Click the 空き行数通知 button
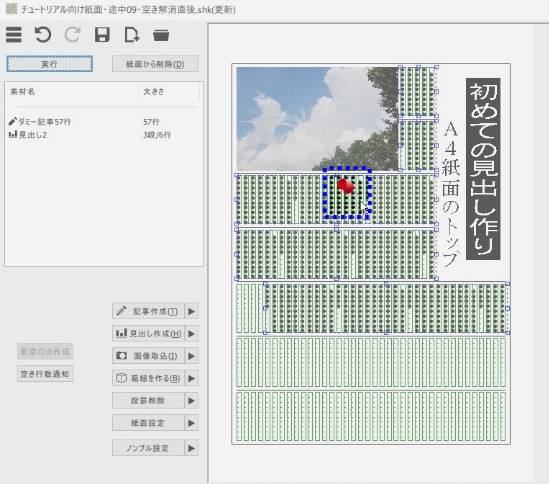The height and width of the screenshot is (484, 549). point(45,374)
